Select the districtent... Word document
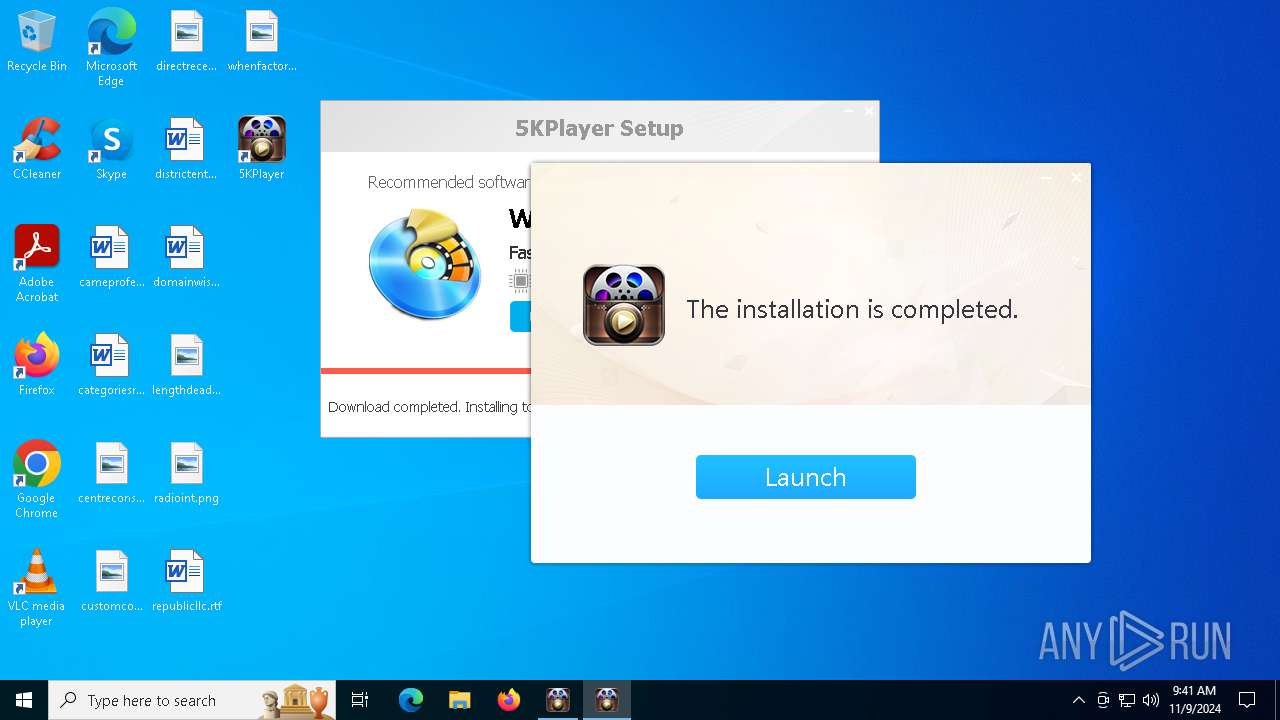The height and width of the screenshot is (720, 1280). tap(186, 149)
